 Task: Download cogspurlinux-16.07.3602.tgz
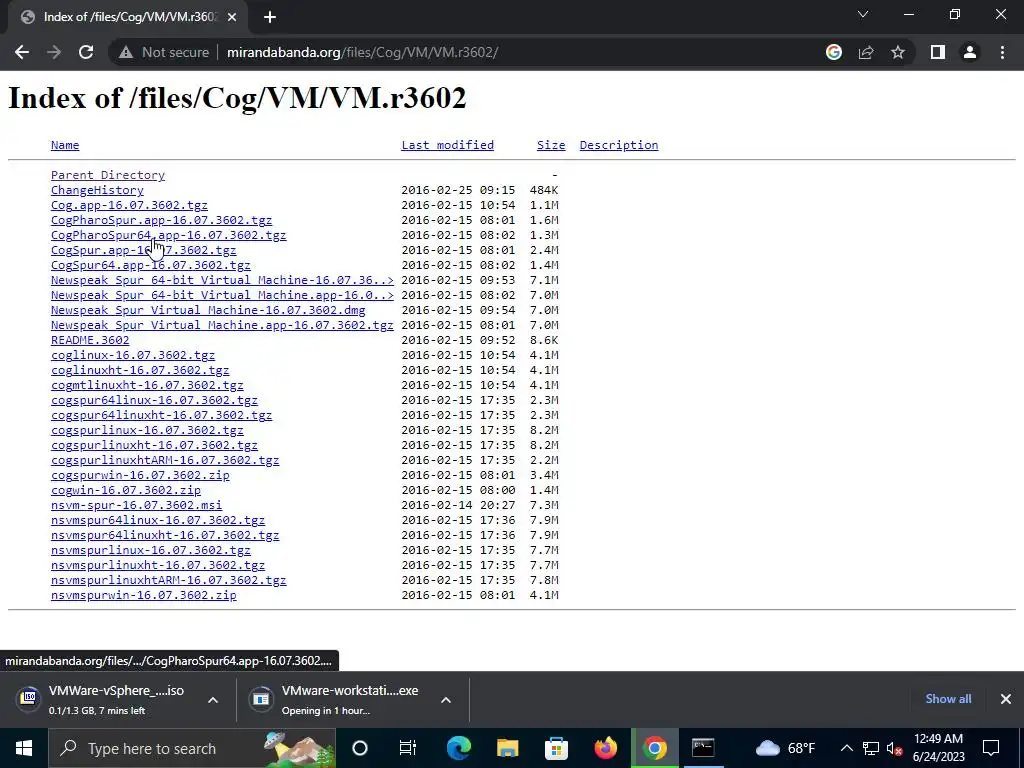tap(147, 430)
